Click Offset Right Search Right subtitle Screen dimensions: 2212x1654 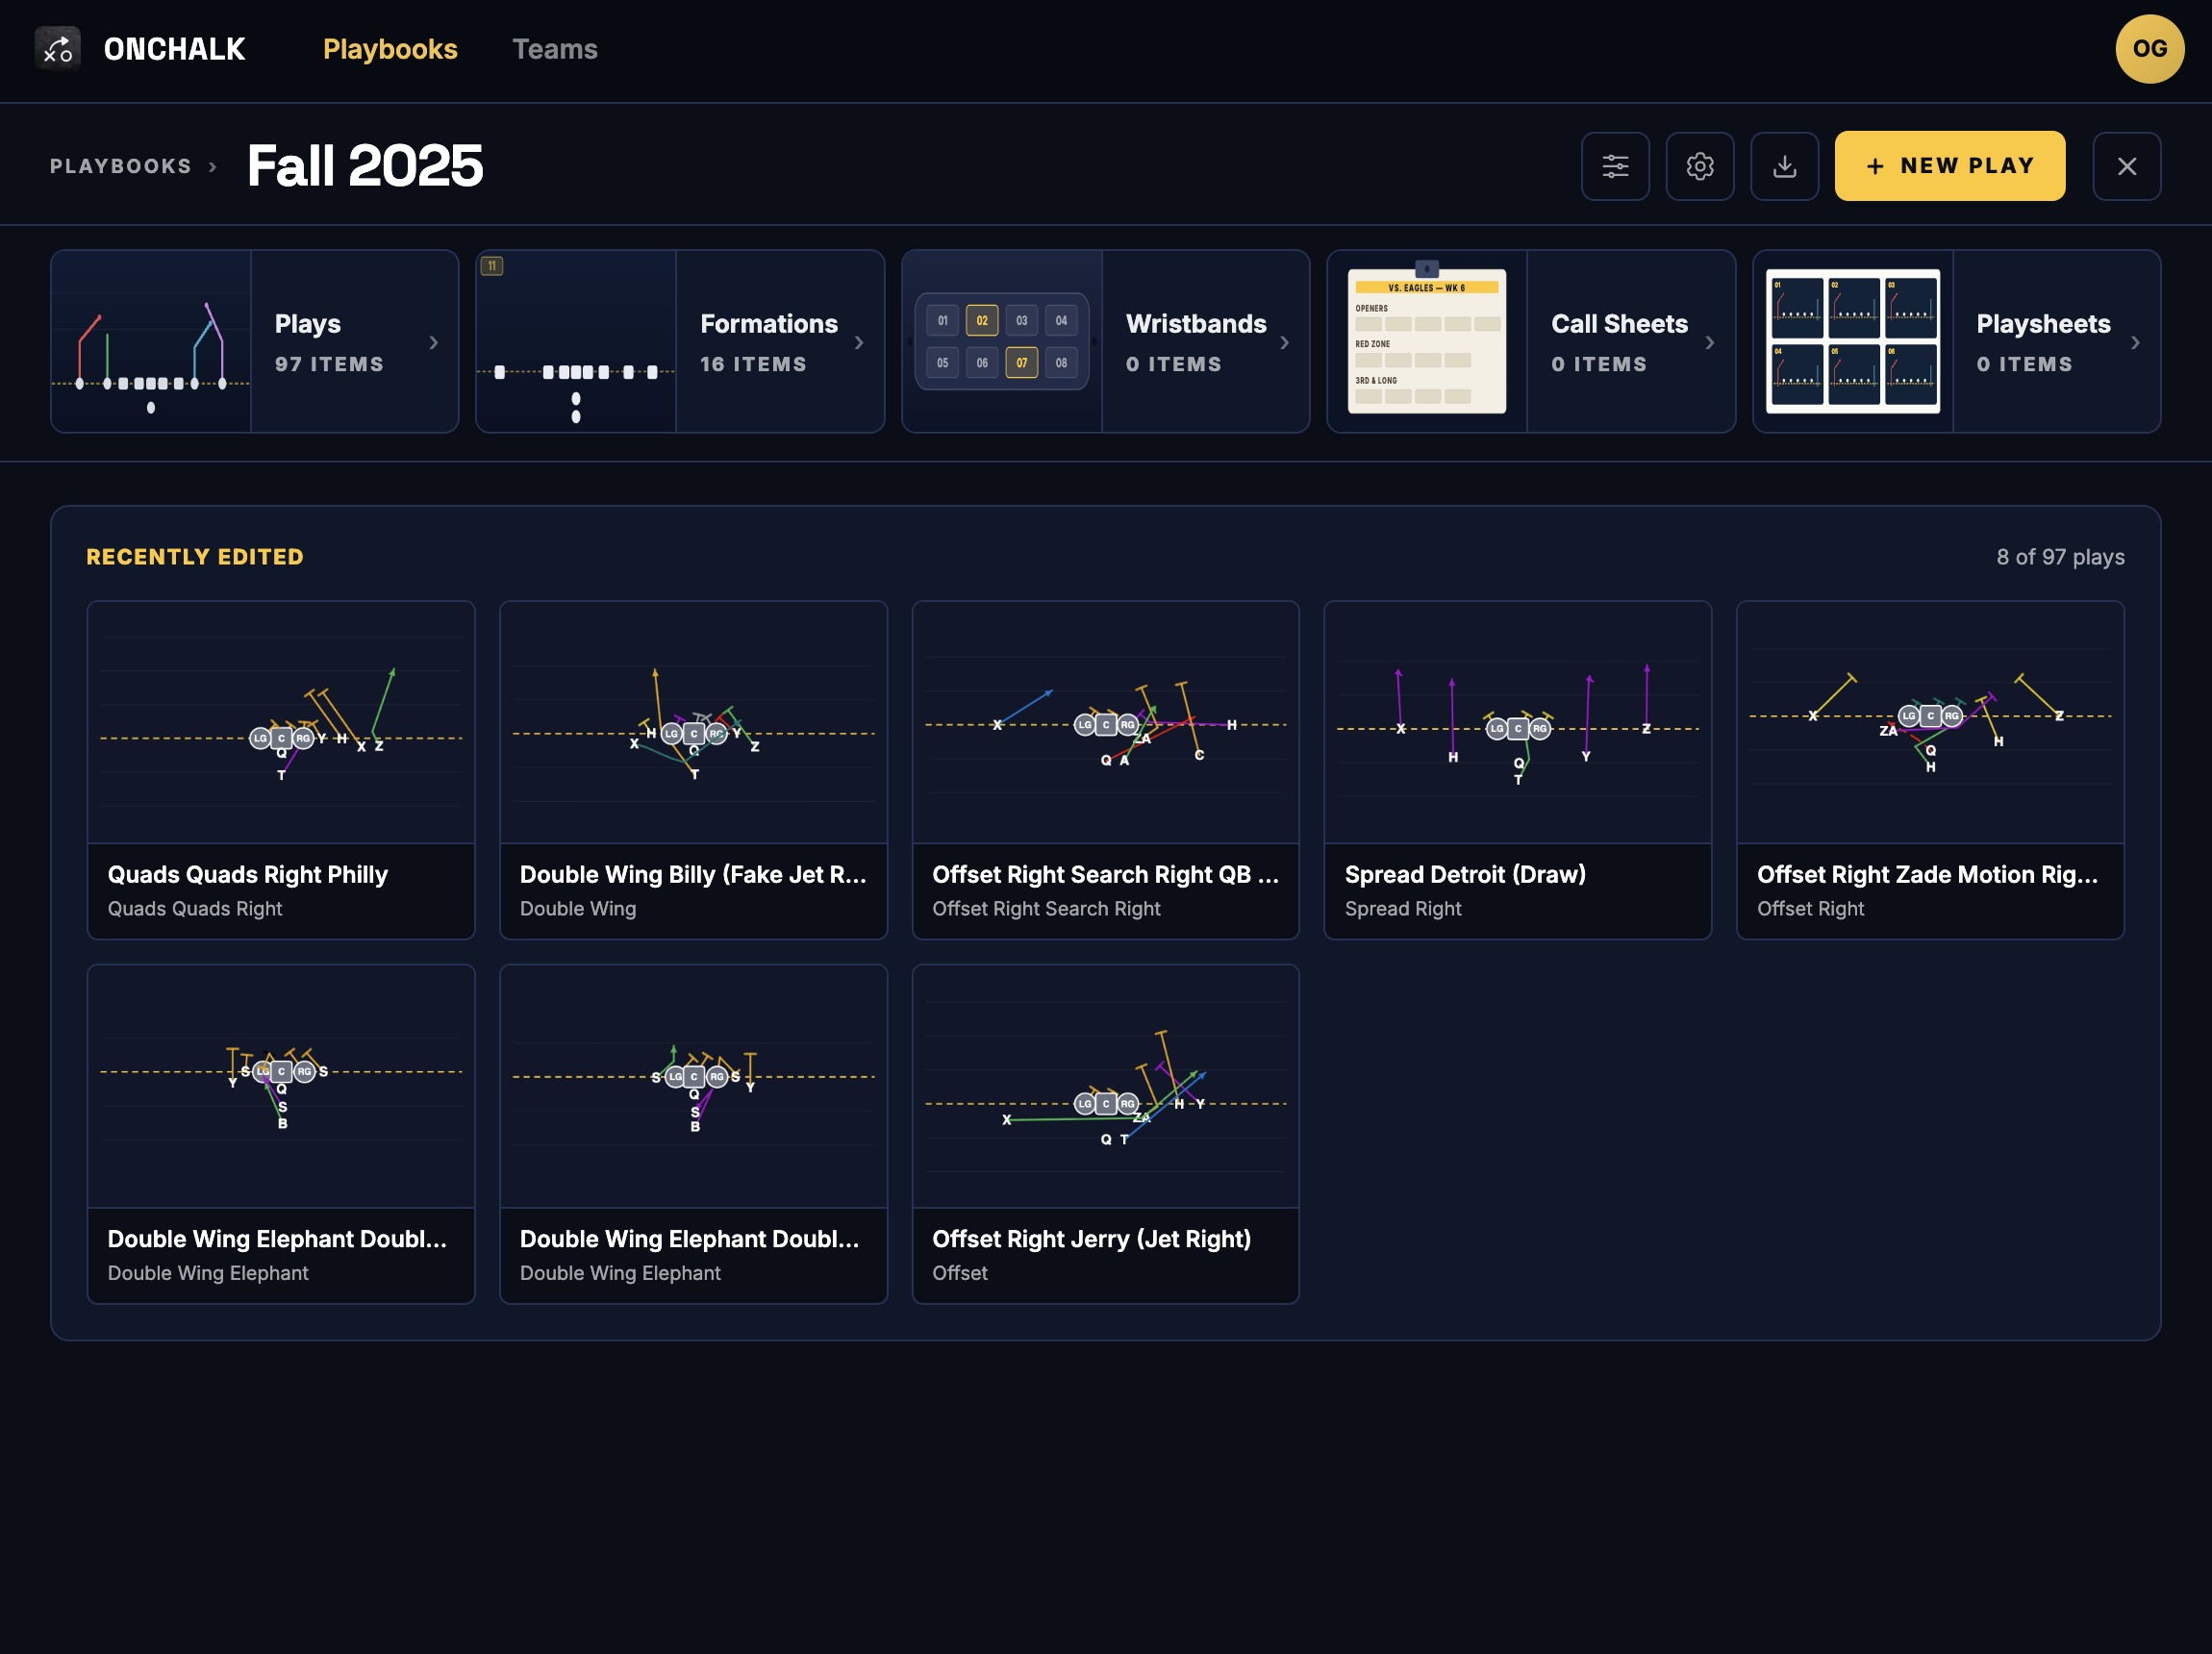pos(1046,909)
